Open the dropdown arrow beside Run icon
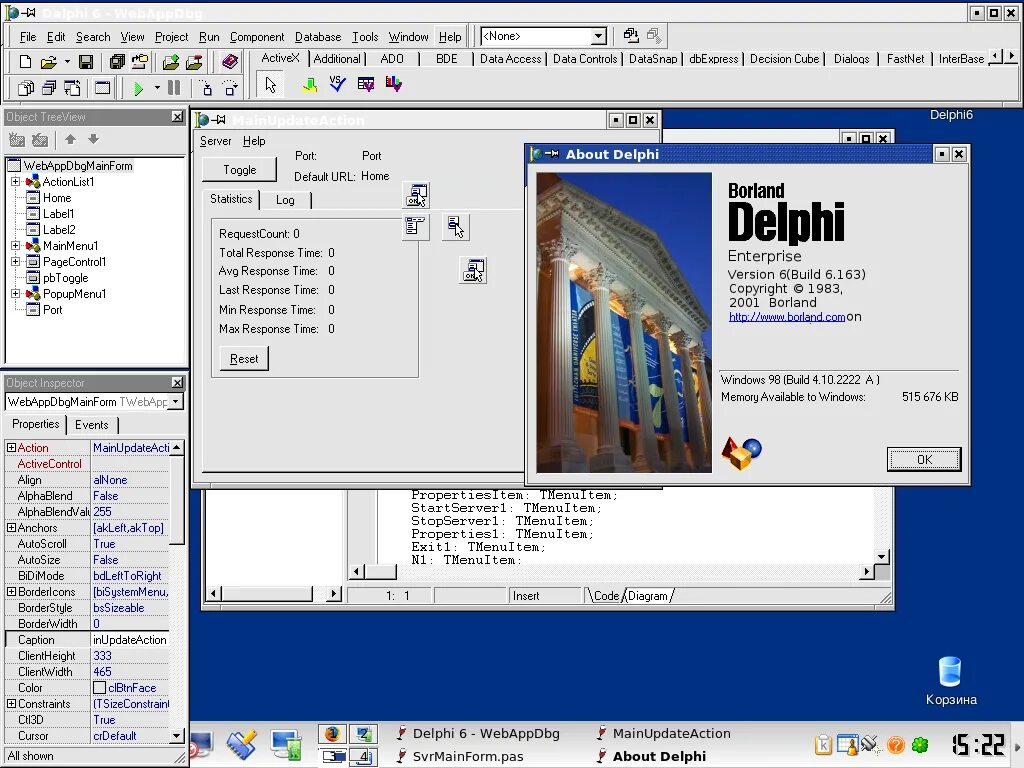The image size is (1024, 768). click(x=157, y=88)
